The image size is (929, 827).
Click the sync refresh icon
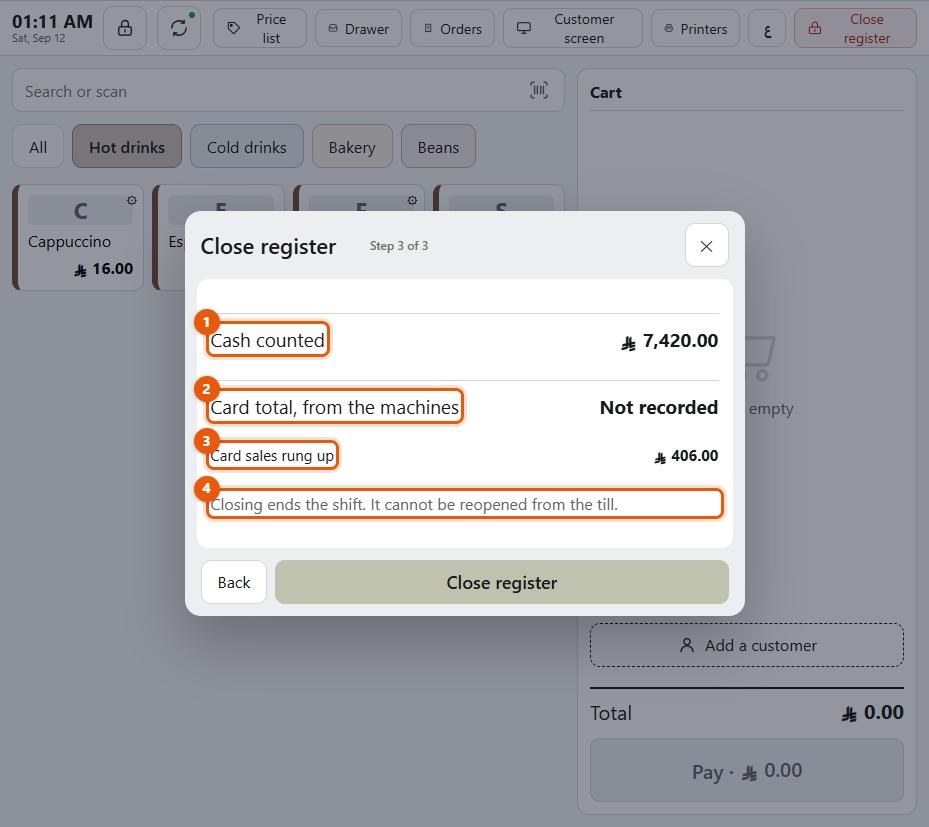tap(179, 28)
